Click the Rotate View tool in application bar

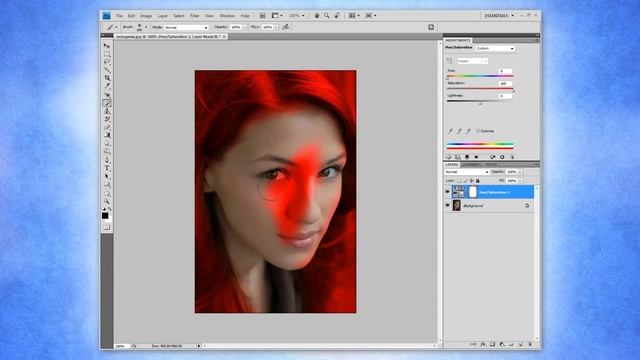pos(337,16)
